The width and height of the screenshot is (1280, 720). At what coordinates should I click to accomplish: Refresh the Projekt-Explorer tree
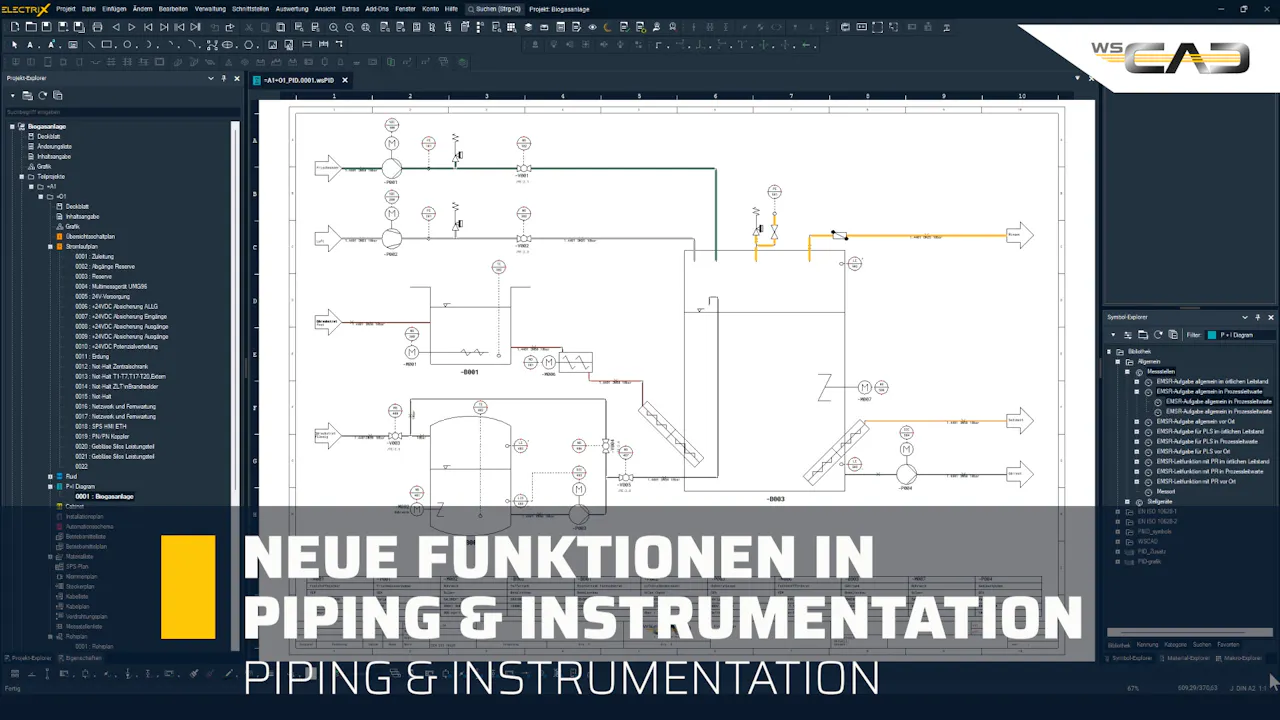tap(42, 95)
